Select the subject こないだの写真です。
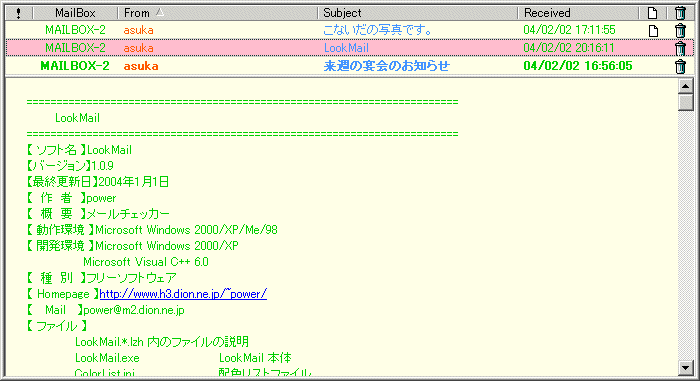Viewport: 700px width, 381px height. pyautogui.click(x=378, y=30)
